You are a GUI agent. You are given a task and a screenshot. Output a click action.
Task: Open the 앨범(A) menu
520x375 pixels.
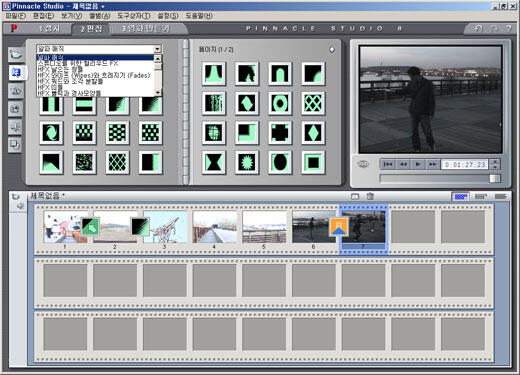[x=100, y=16]
